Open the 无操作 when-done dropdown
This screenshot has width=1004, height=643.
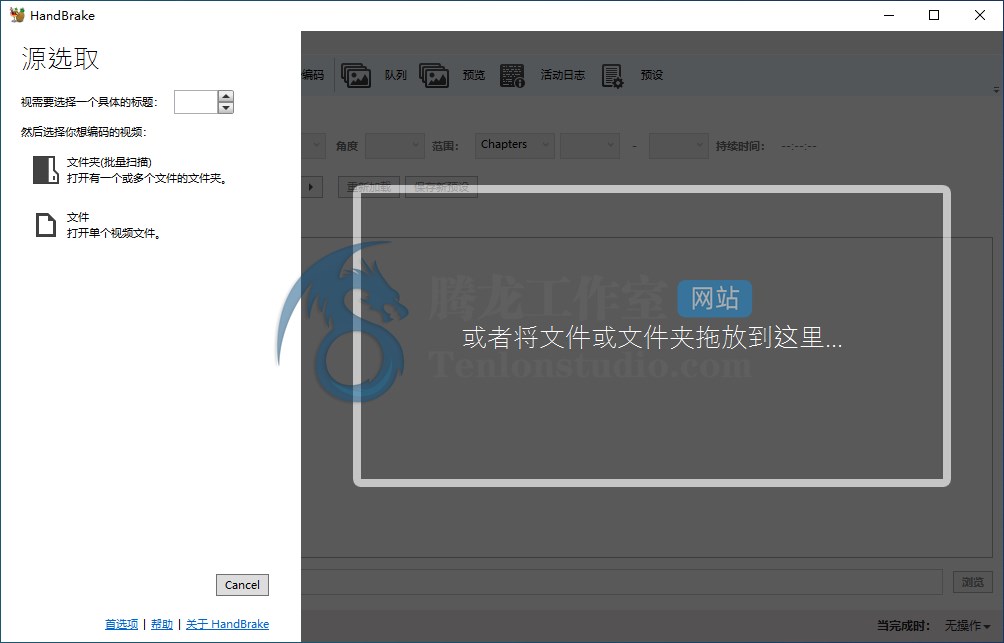tap(968, 625)
